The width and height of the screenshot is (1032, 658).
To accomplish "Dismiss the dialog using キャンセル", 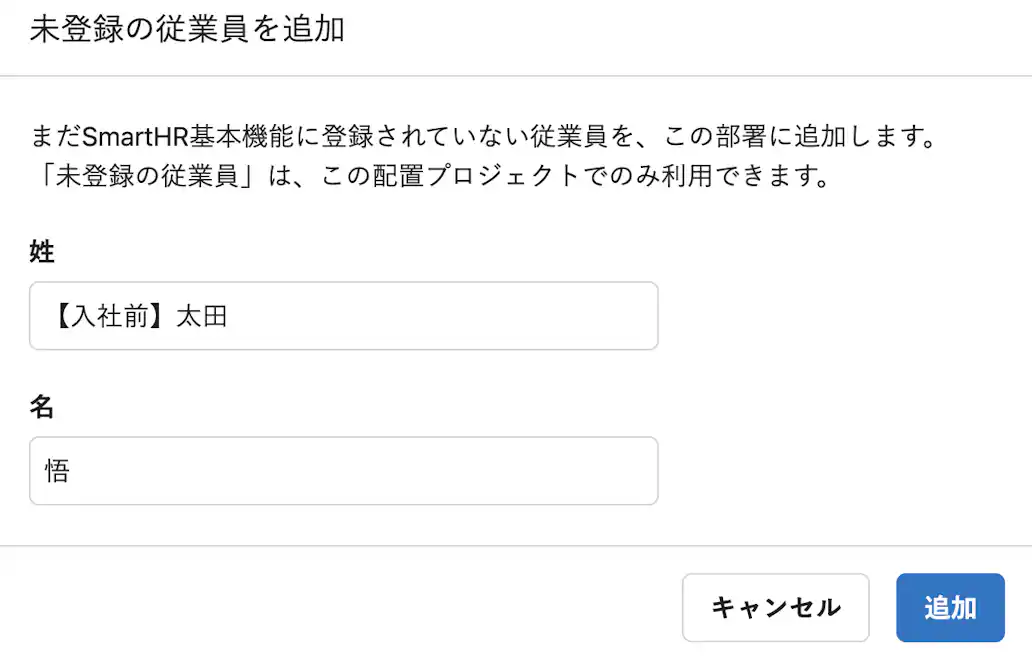I will [775, 607].
